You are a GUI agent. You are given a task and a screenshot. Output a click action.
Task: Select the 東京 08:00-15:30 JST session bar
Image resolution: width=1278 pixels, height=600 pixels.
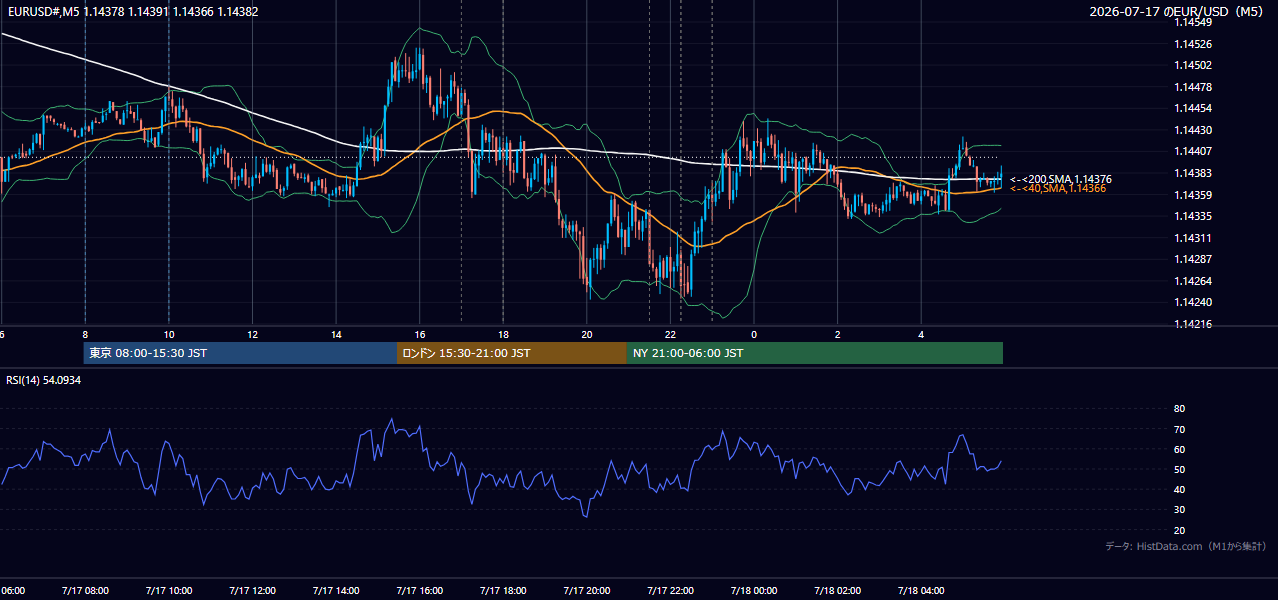[x=240, y=353]
